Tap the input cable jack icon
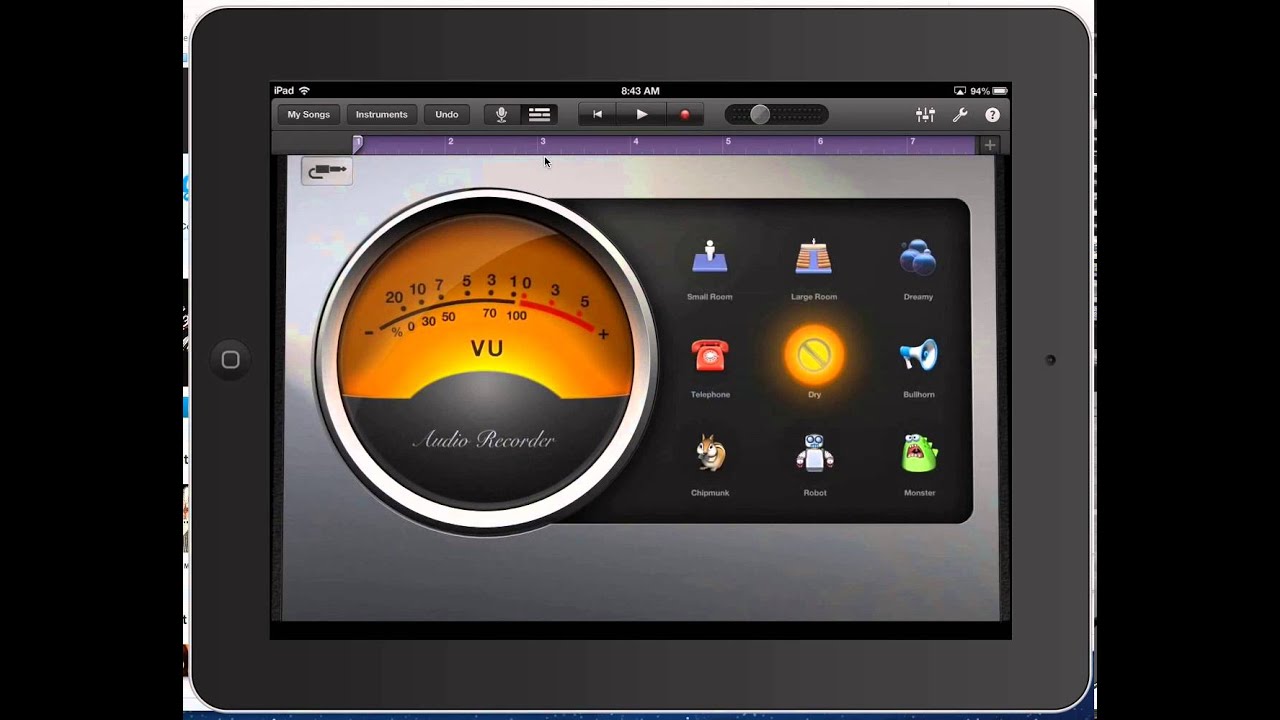 pyautogui.click(x=327, y=171)
